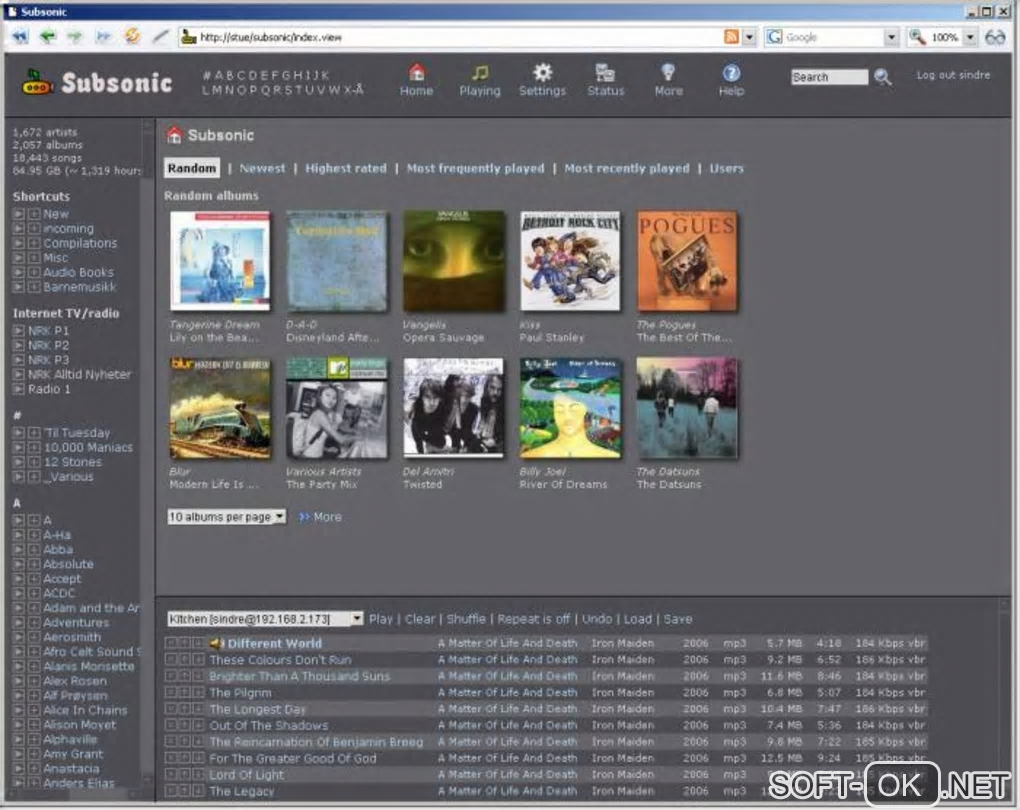The image size is (1020, 810).
Task: Click the Shuffle playlist link
Action: pyautogui.click(x=466, y=619)
